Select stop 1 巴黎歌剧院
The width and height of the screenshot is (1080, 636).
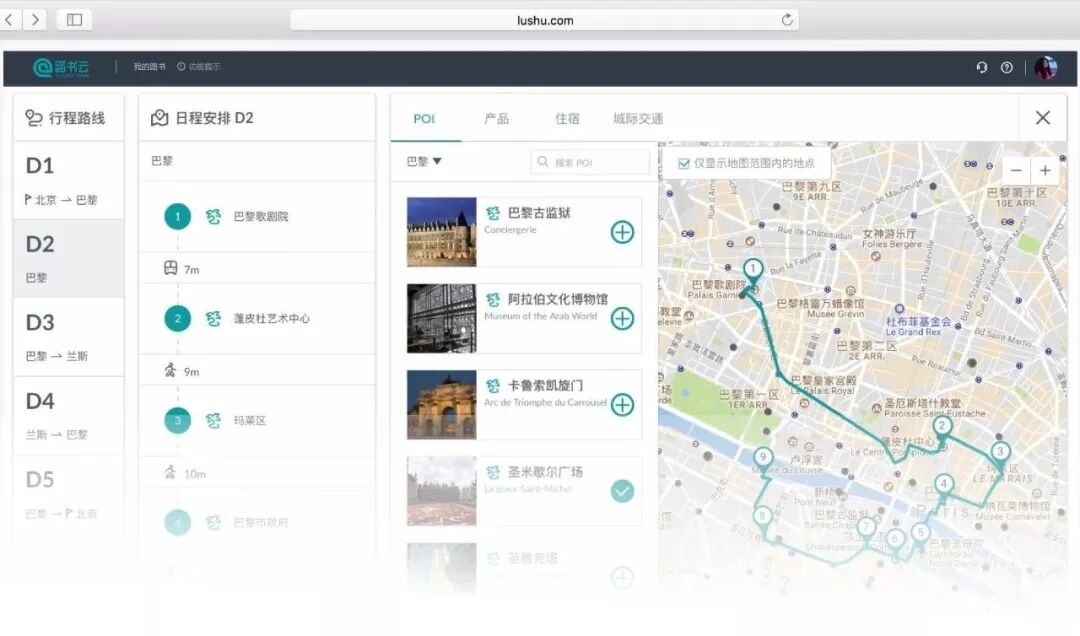click(257, 216)
